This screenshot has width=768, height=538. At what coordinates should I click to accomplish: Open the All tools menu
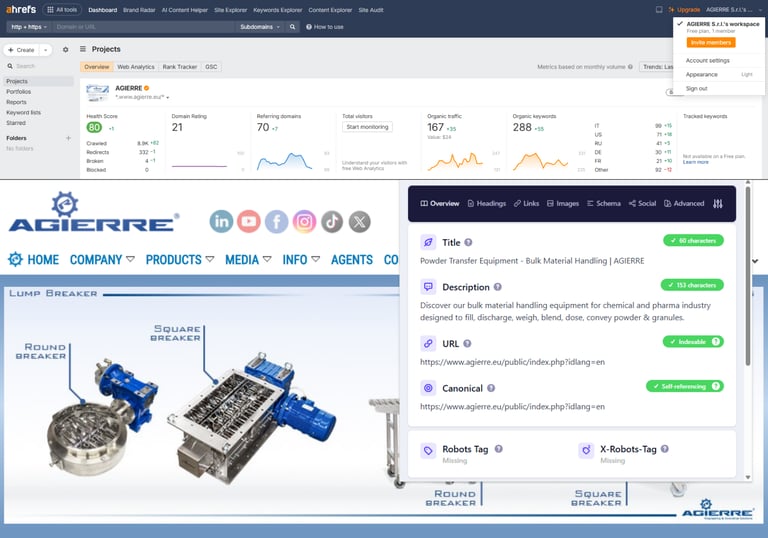click(x=62, y=9)
